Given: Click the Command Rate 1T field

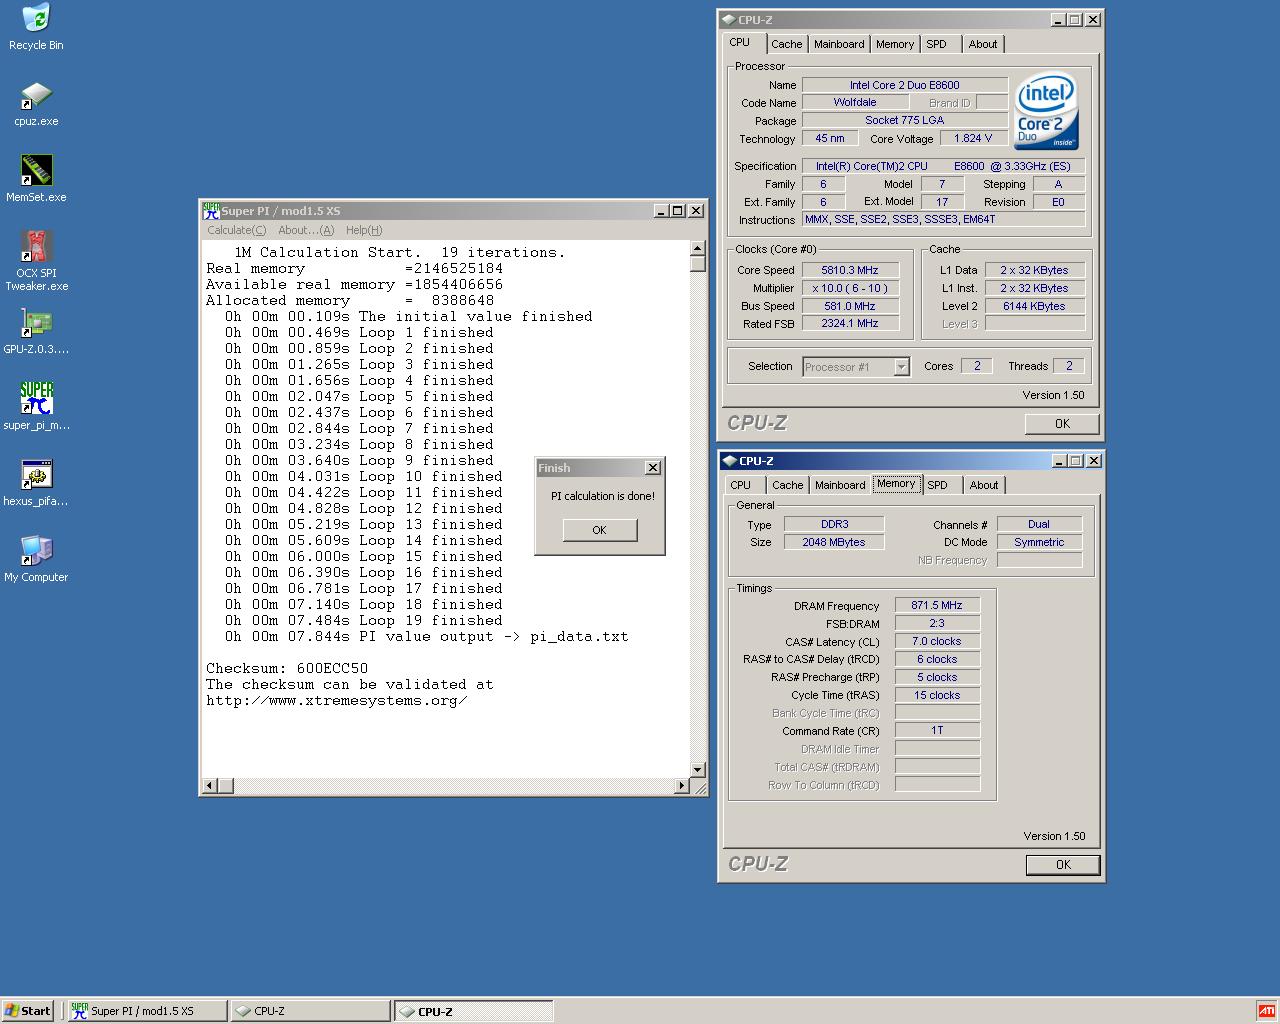Looking at the screenshot, I should 937,731.
